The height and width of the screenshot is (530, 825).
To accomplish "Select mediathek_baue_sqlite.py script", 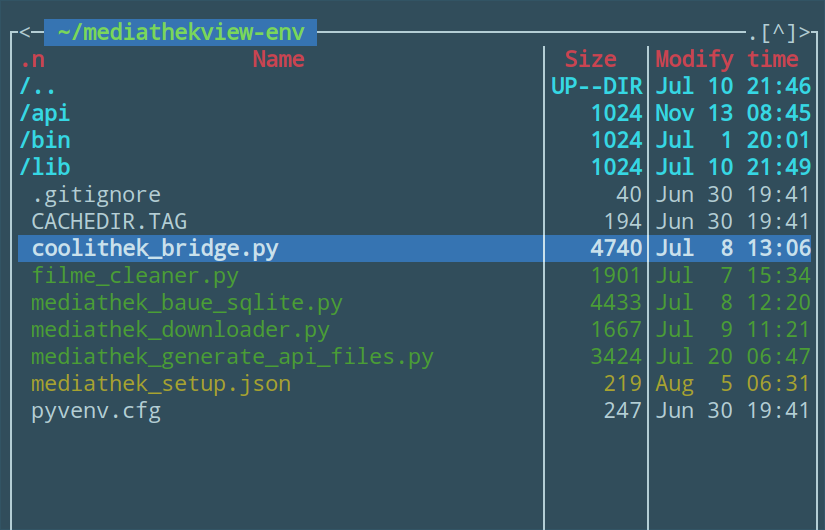I will pyautogui.click(x=187, y=302).
